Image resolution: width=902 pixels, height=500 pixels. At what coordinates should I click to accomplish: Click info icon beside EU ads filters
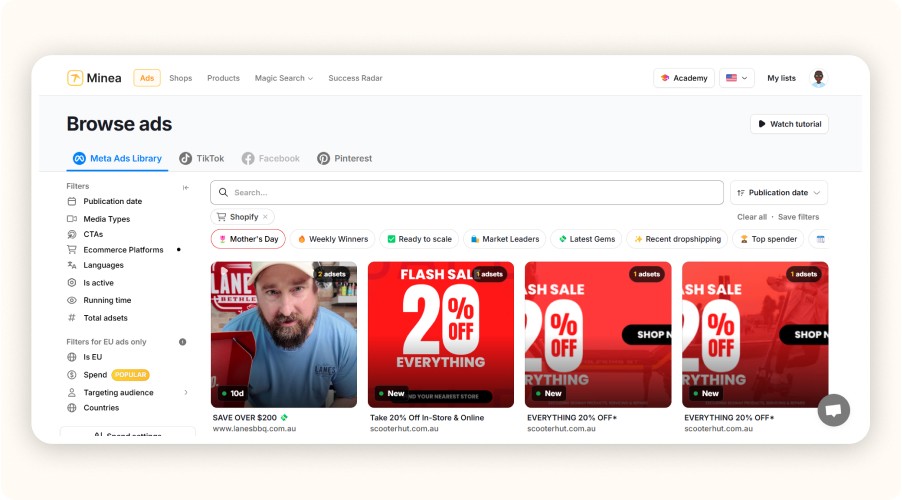(182, 342)
